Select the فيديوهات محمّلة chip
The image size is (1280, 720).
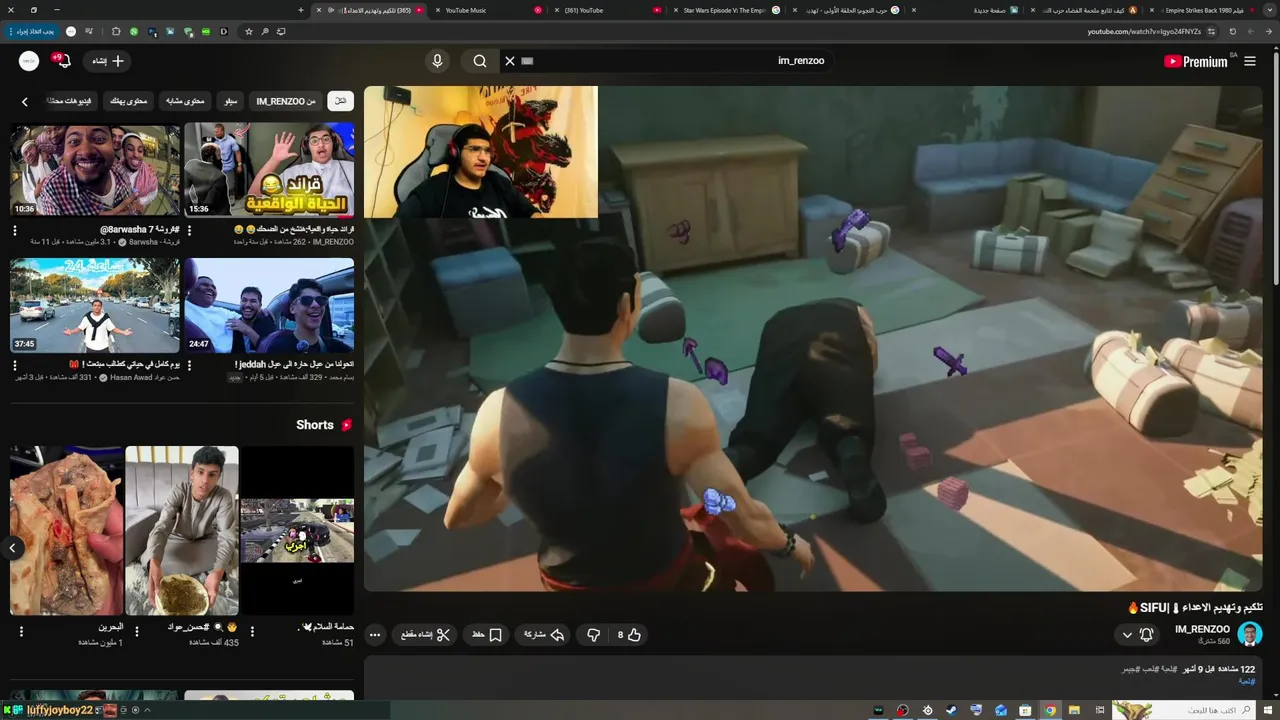tap(70, 101)
